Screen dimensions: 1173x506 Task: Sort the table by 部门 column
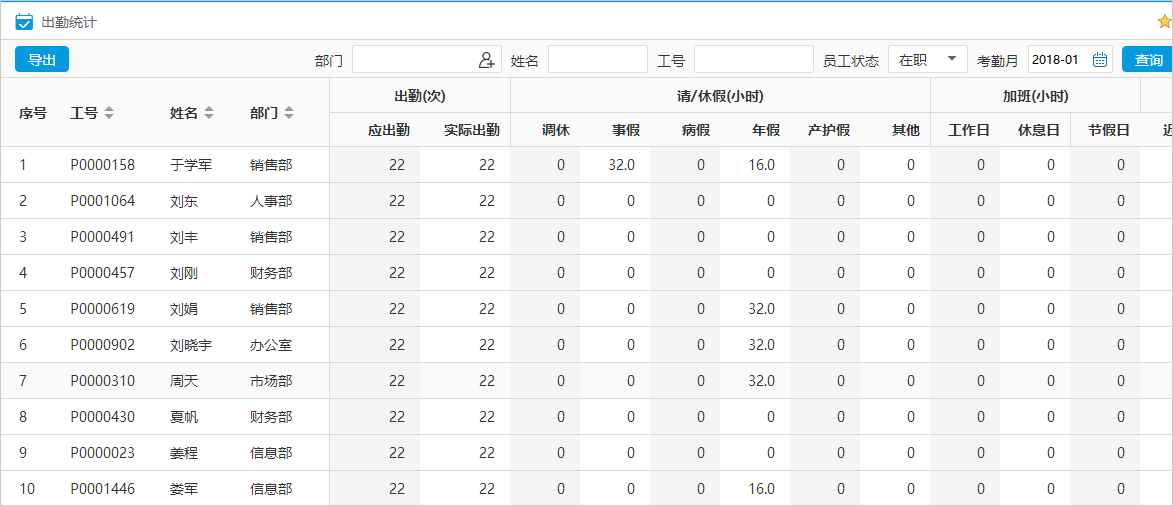[x=289, y=113]
